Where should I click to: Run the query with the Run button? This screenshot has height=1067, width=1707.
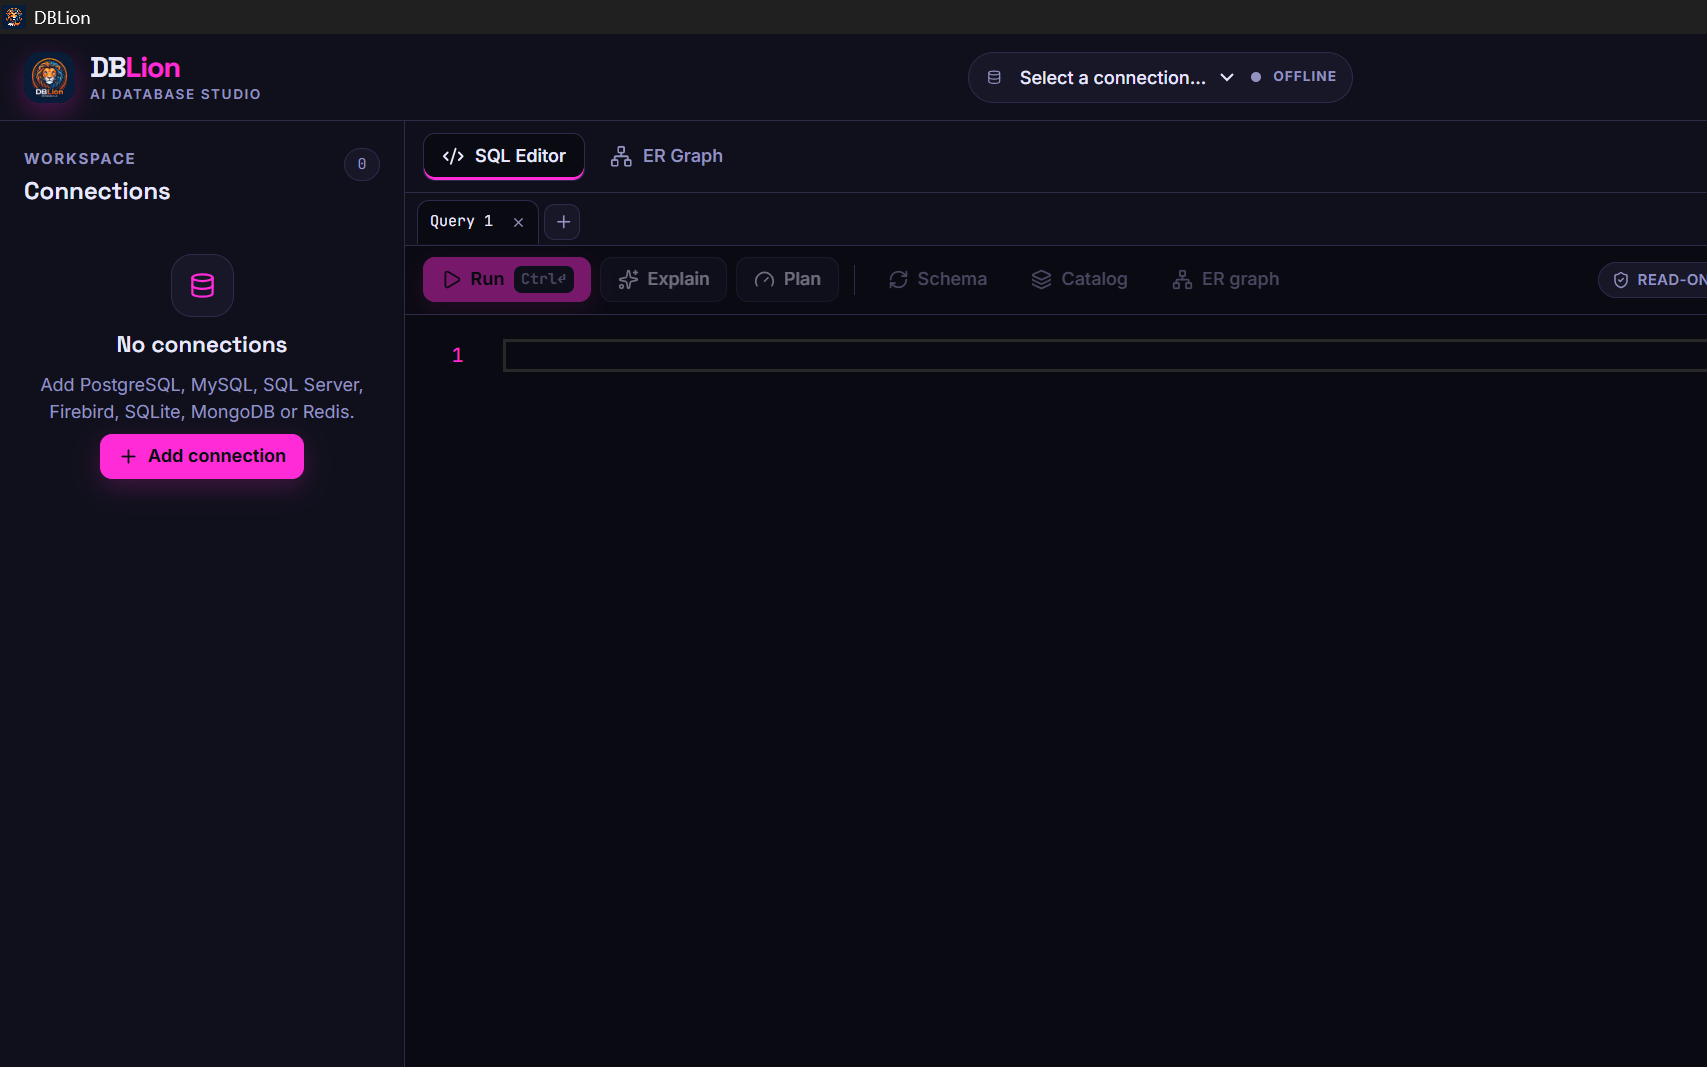point(507,280)
